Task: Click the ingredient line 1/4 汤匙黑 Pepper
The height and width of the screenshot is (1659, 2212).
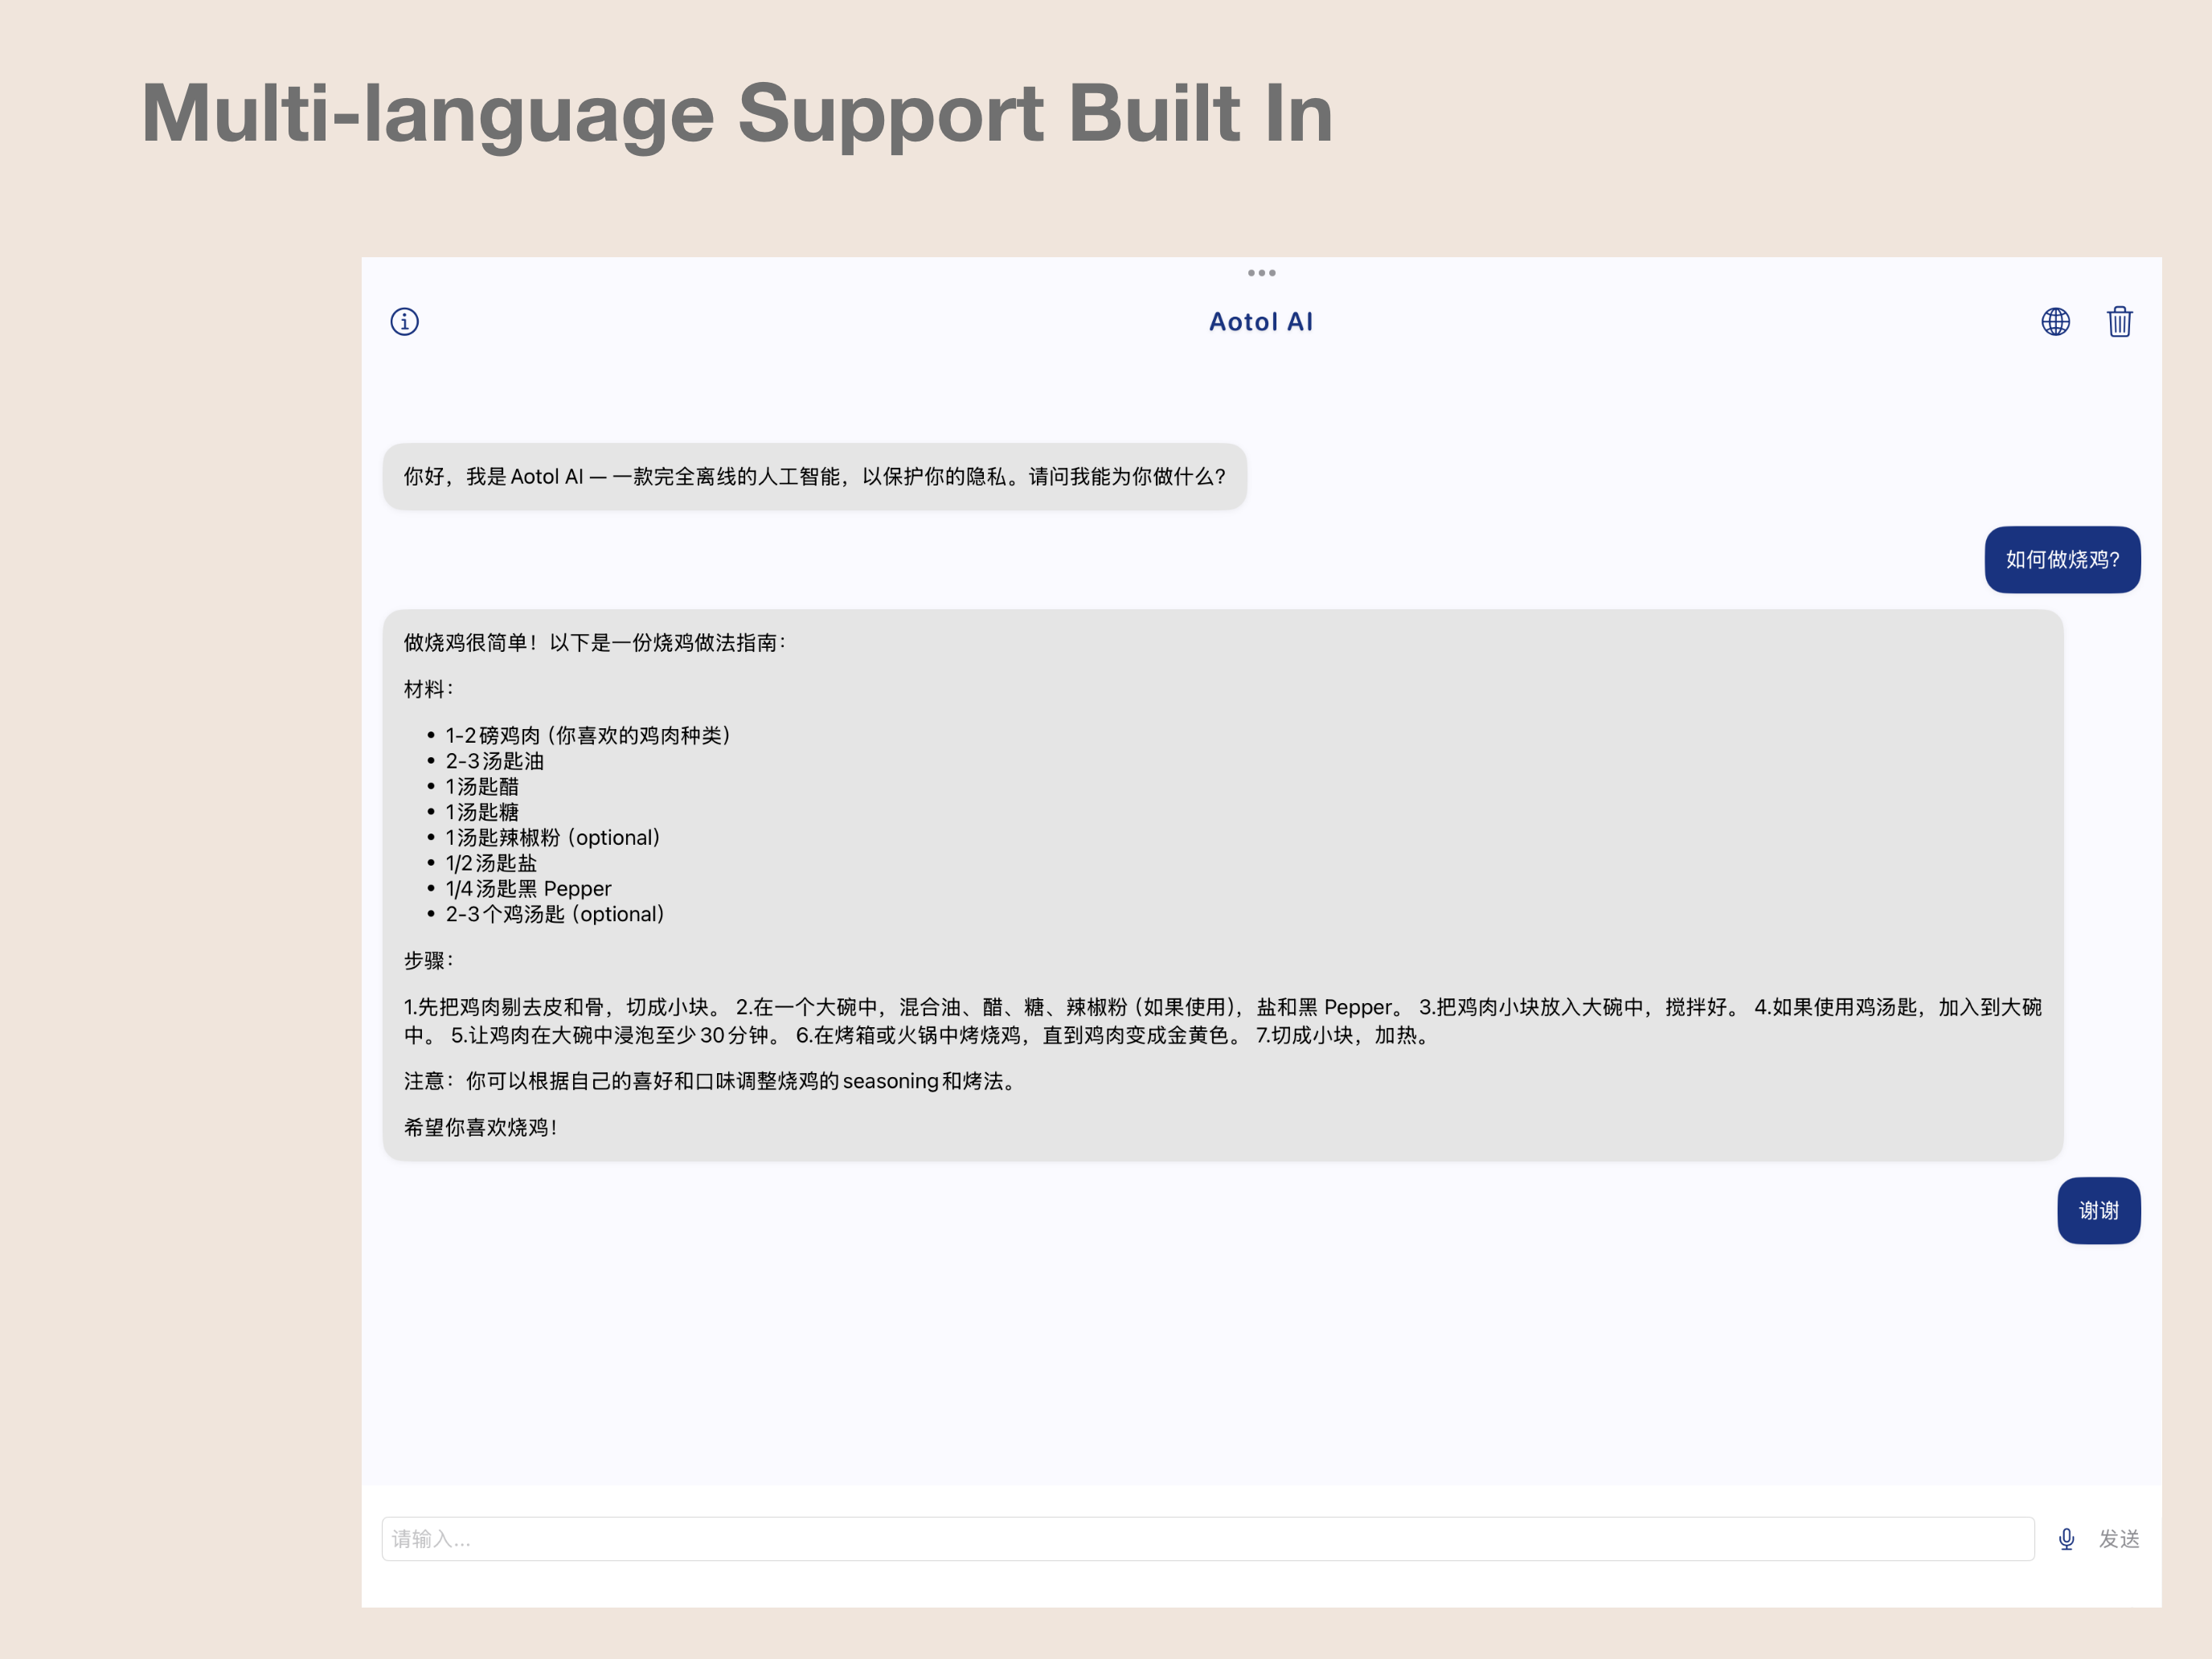Action: pos(528,889)
